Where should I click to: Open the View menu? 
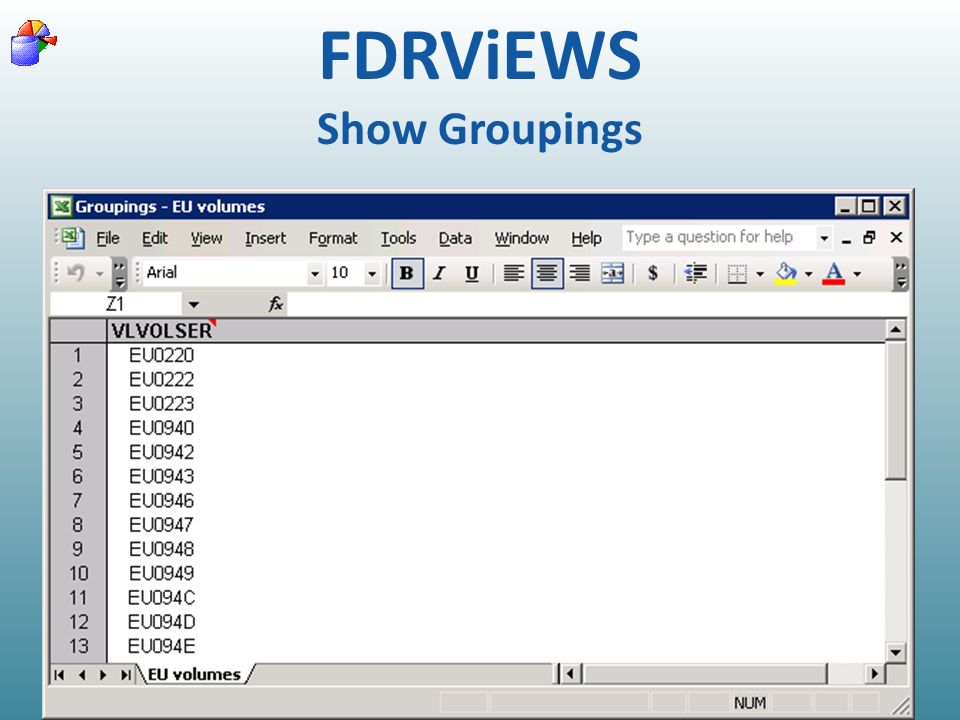tap(206, 238)
